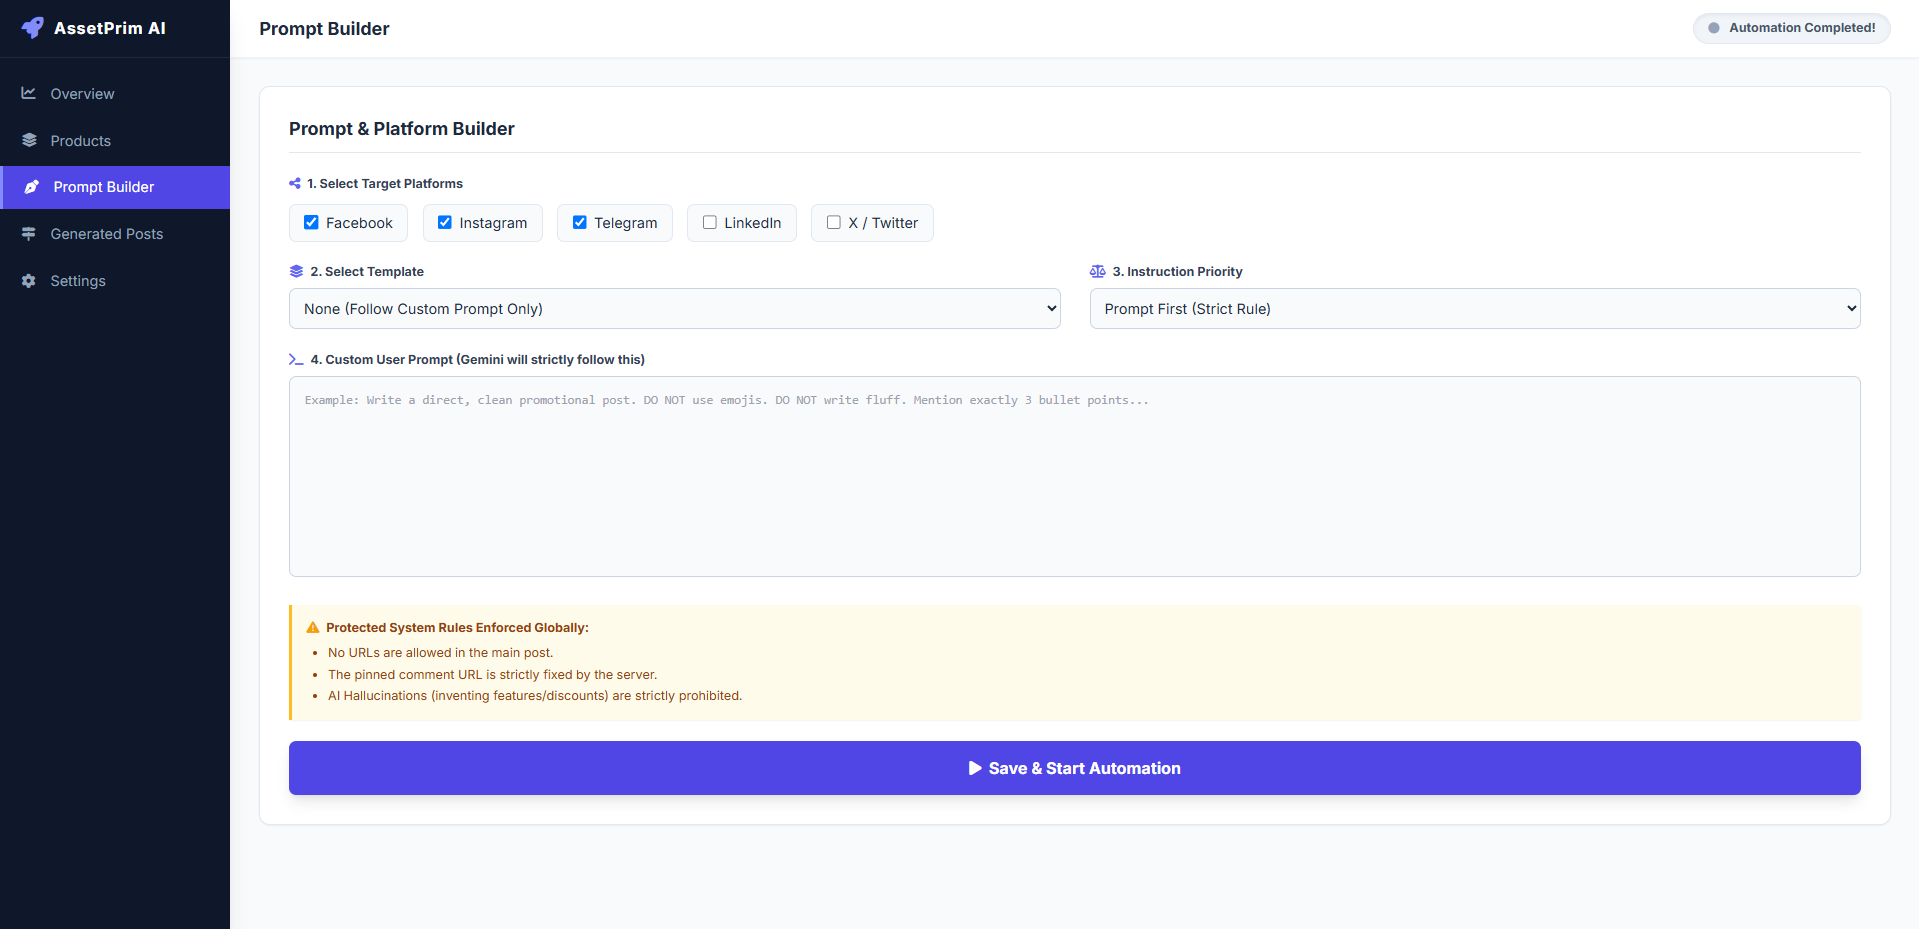Screen dimensions: 1919x929
Task: Click Save & Start Automation button
Action: tap(1075, 768)
